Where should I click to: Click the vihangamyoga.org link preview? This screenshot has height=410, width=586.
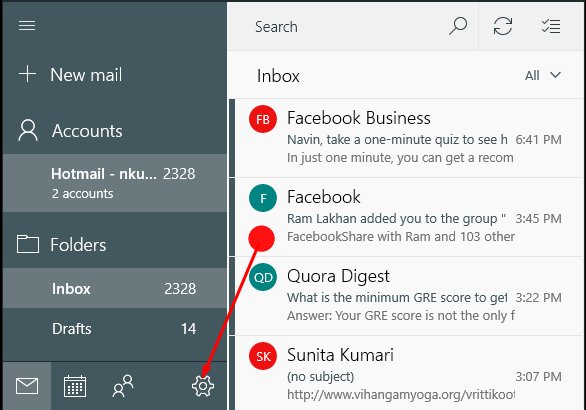coord(401,394)
